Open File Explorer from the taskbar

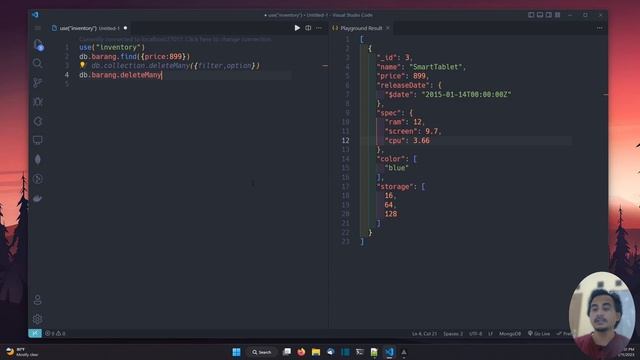[x=316, y=352]
